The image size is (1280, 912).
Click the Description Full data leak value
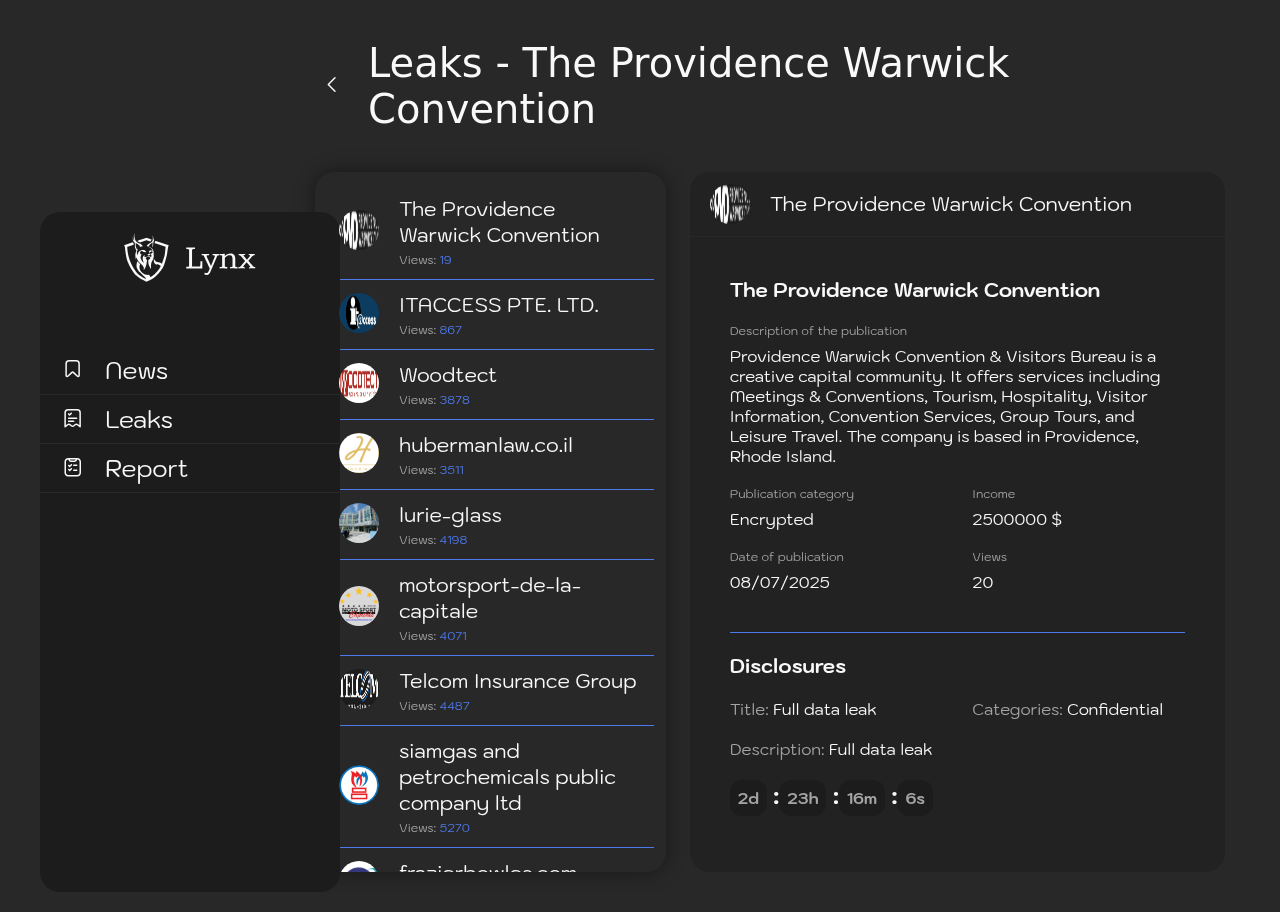[881, 750]
